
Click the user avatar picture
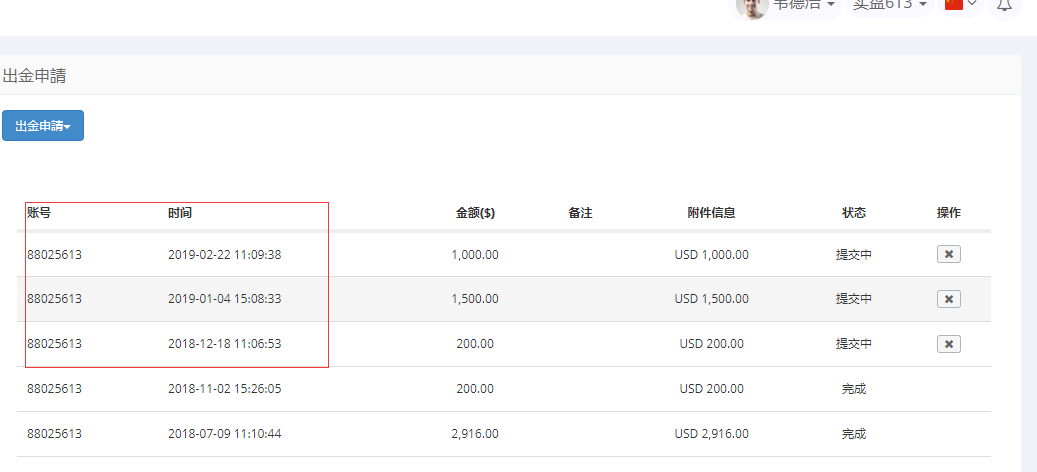point(751,5)
